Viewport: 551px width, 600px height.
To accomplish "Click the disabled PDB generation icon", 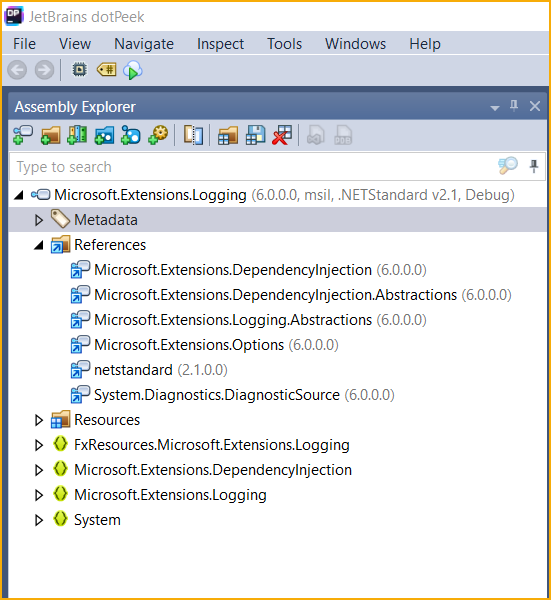I will click(x=343, y=135).
